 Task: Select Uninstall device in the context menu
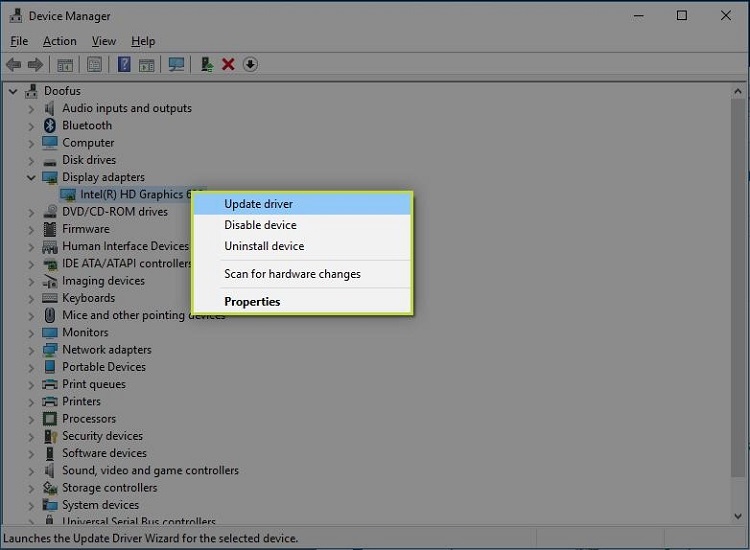click(264, 246)
